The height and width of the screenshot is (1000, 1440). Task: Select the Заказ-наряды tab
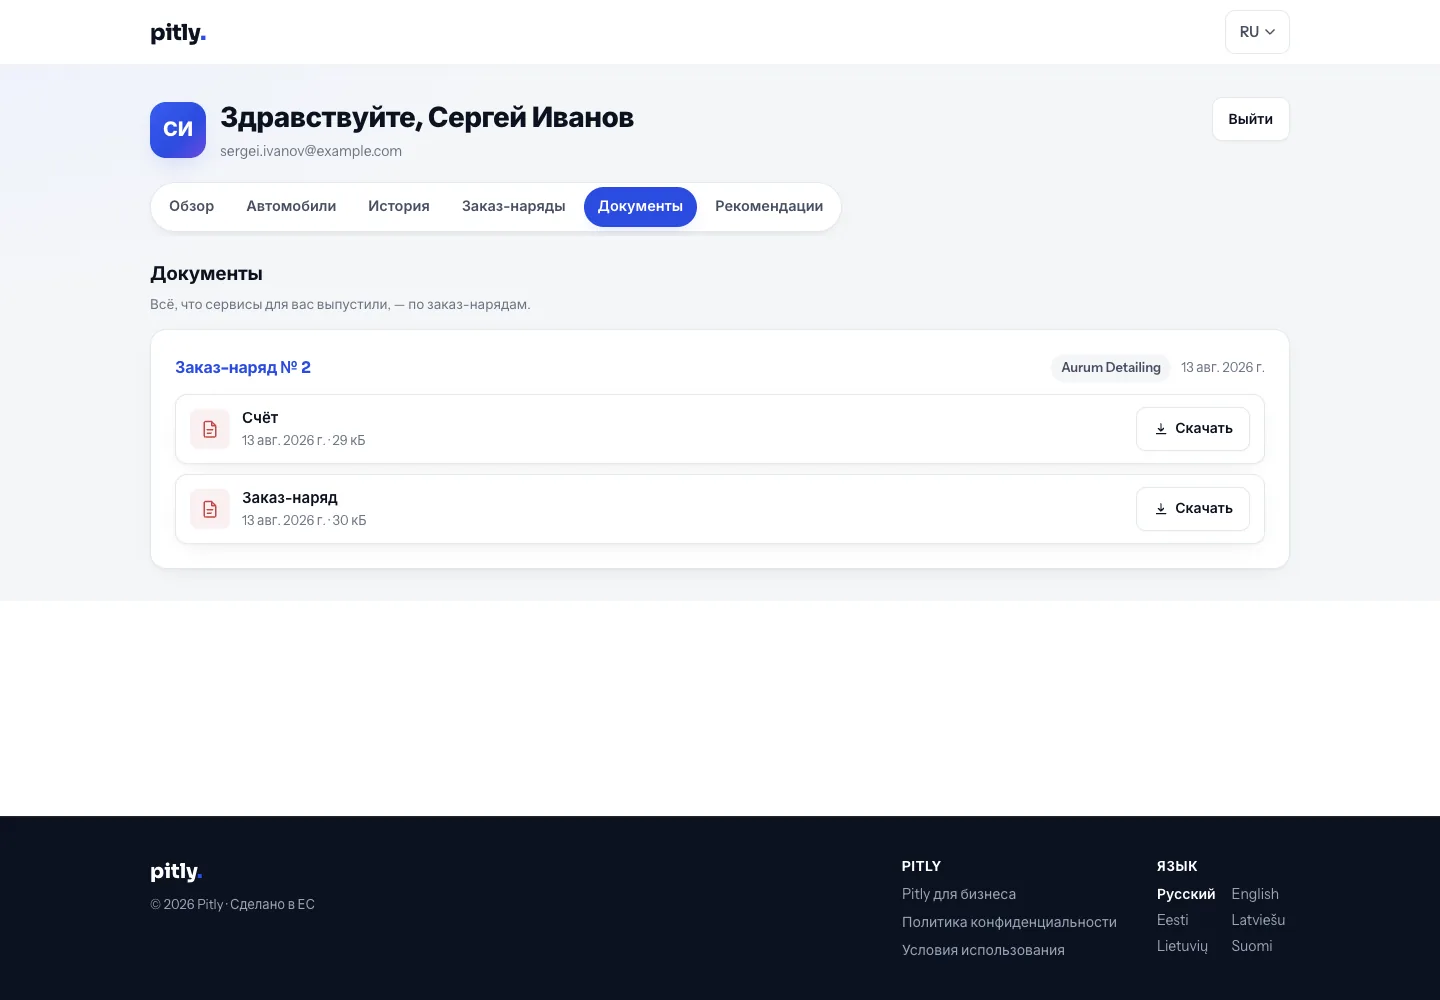click(514, 207)
